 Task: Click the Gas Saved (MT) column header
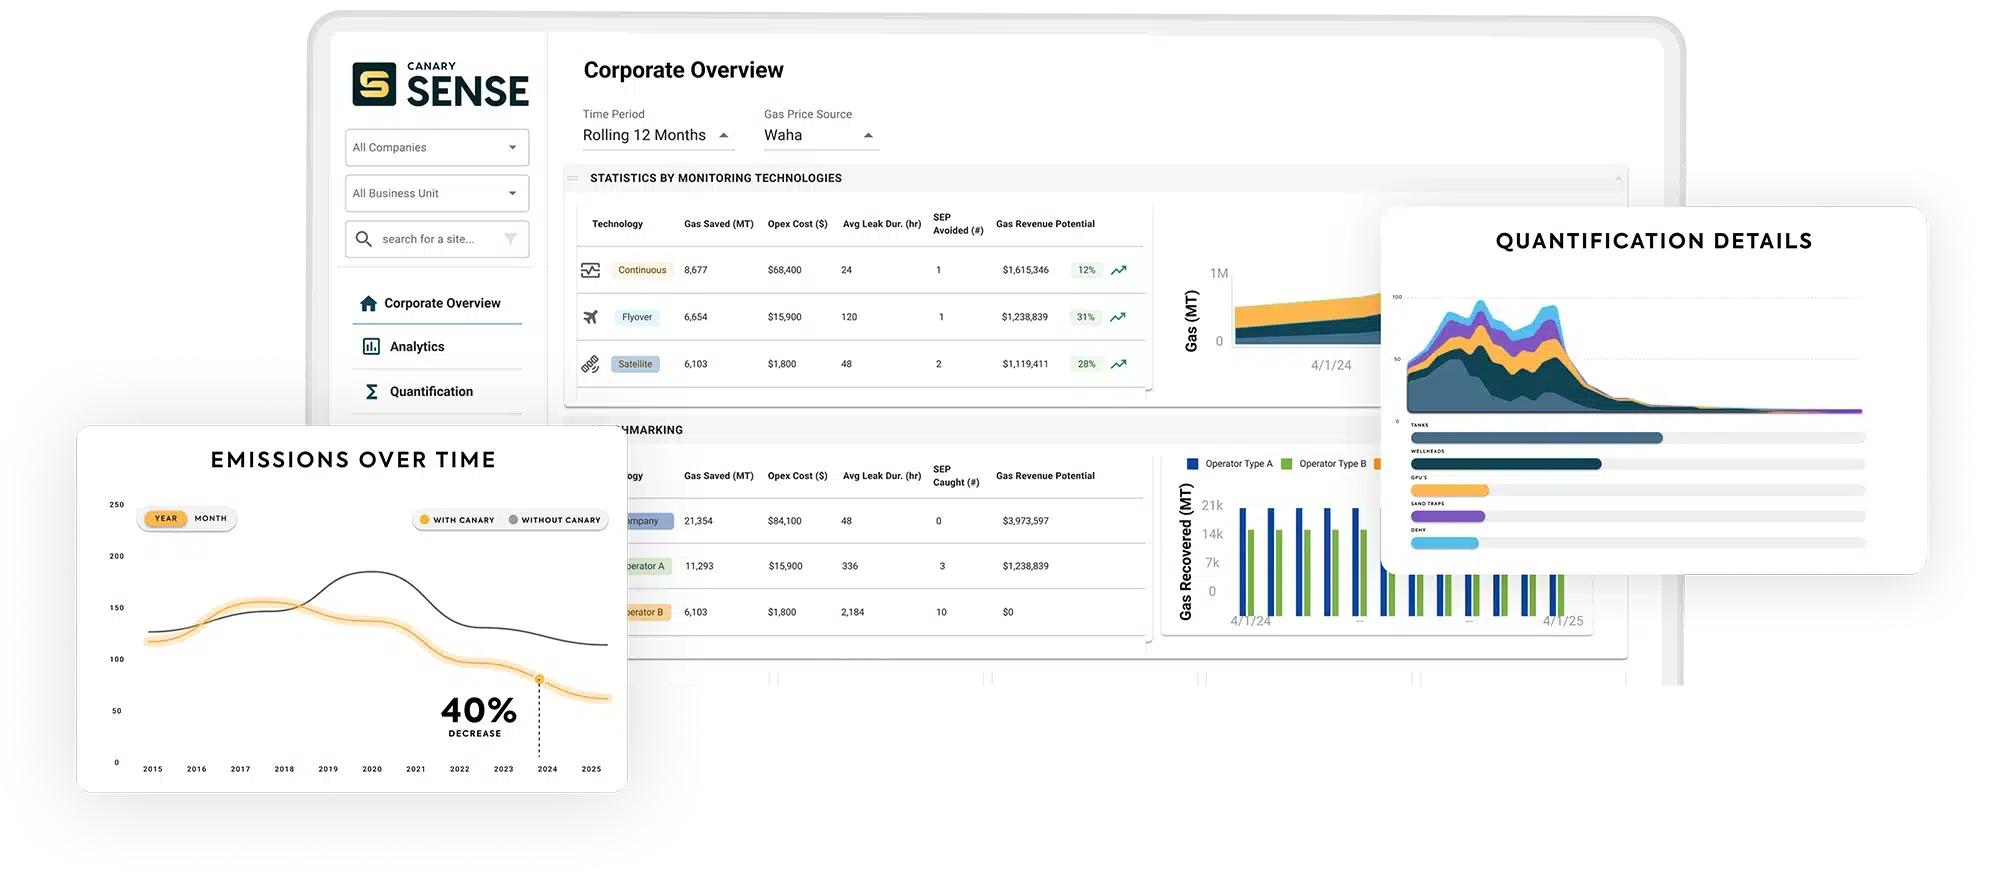[x=718, y=224]
